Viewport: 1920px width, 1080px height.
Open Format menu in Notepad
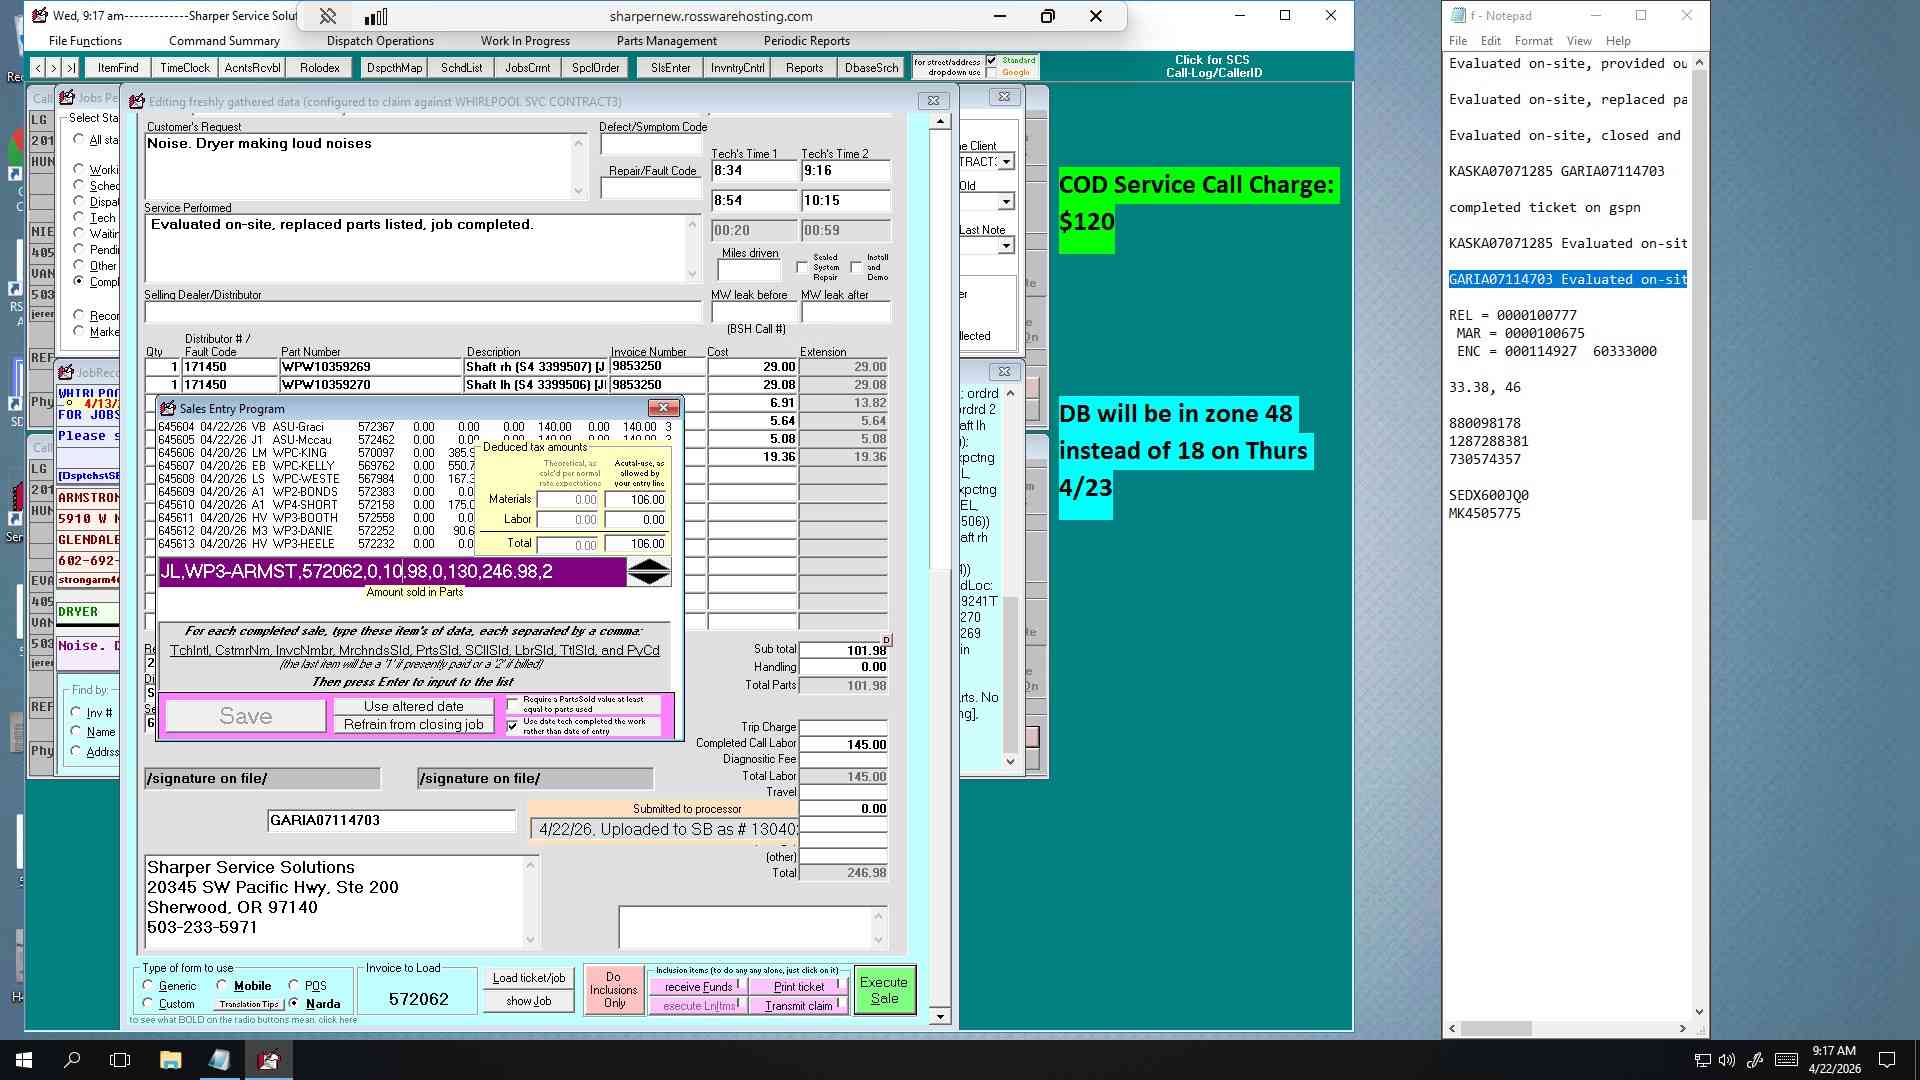[1533, 41]
